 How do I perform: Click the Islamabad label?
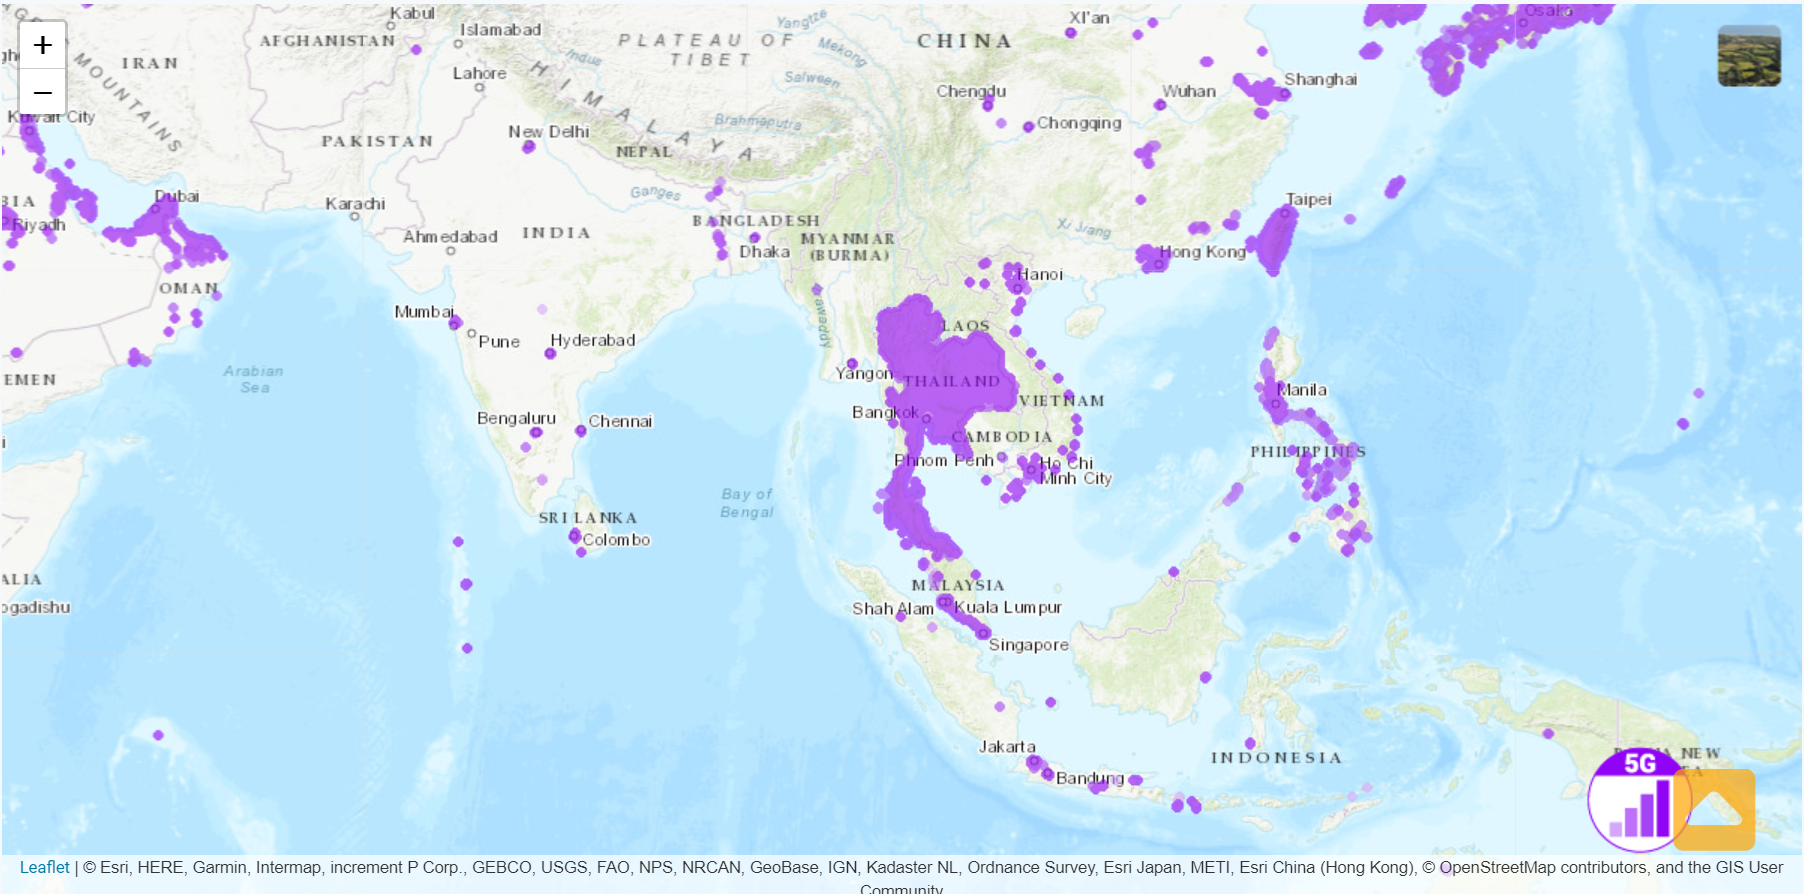(500, 30)
